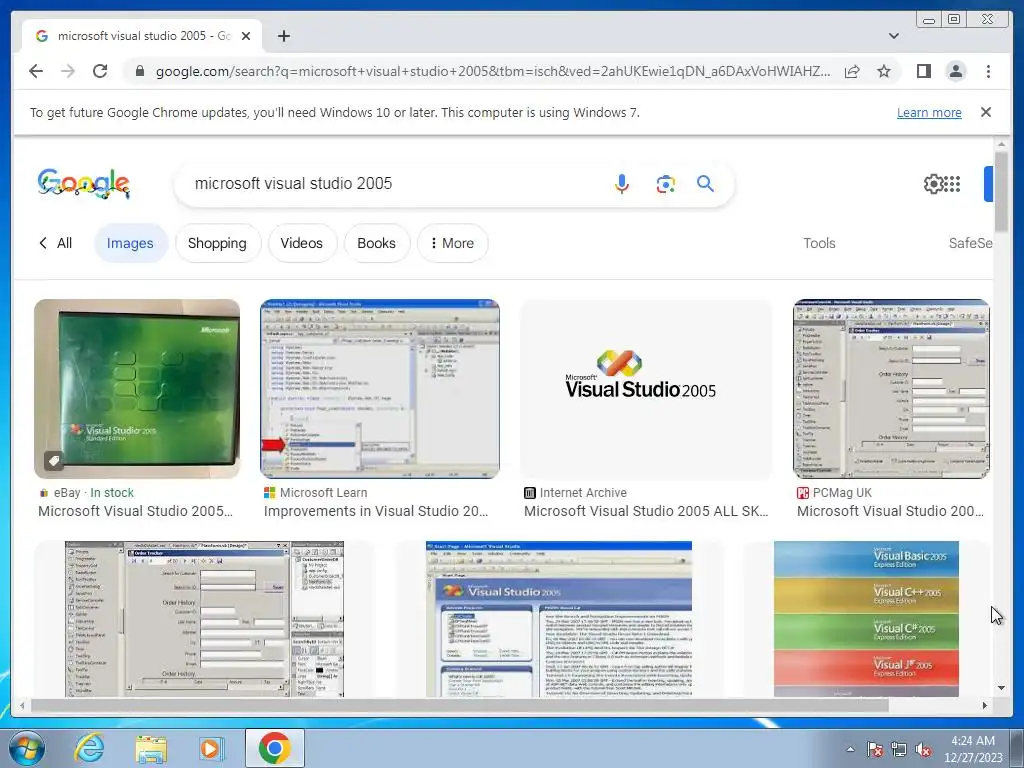
Task: Go back to the previous page
Action: [36, 71]
